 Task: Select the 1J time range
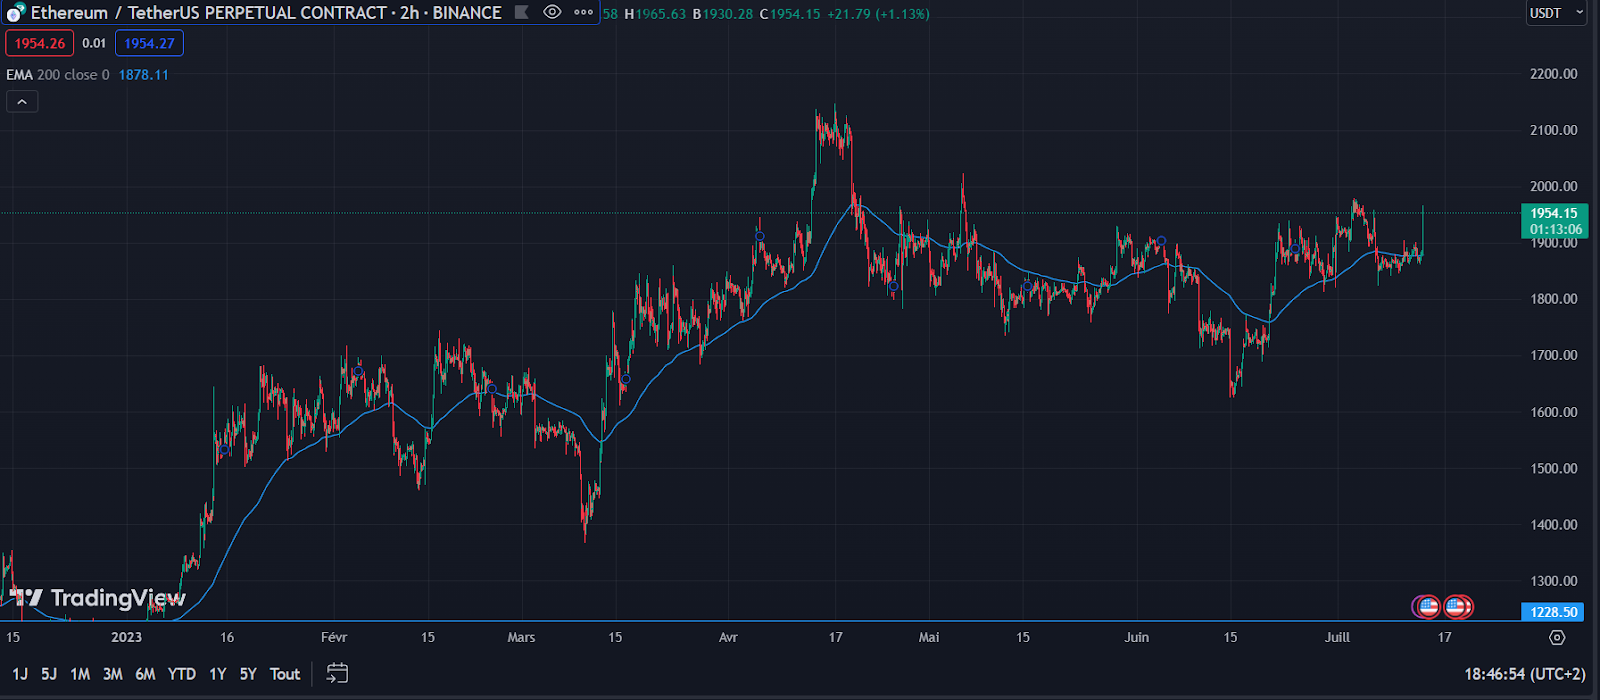[x=20, y=674]
